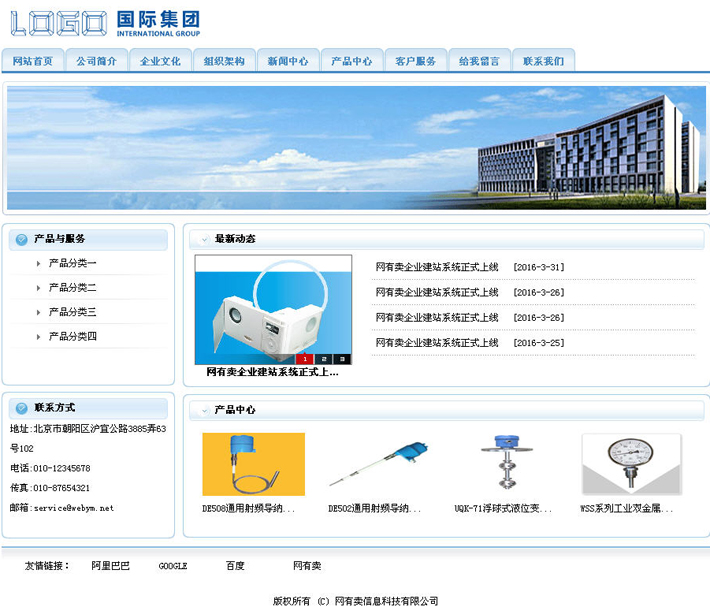The width and height of the screenshot is (710, 607).
Task: Expand the 产品分类四 category
Action: click(x=72, y=337)
